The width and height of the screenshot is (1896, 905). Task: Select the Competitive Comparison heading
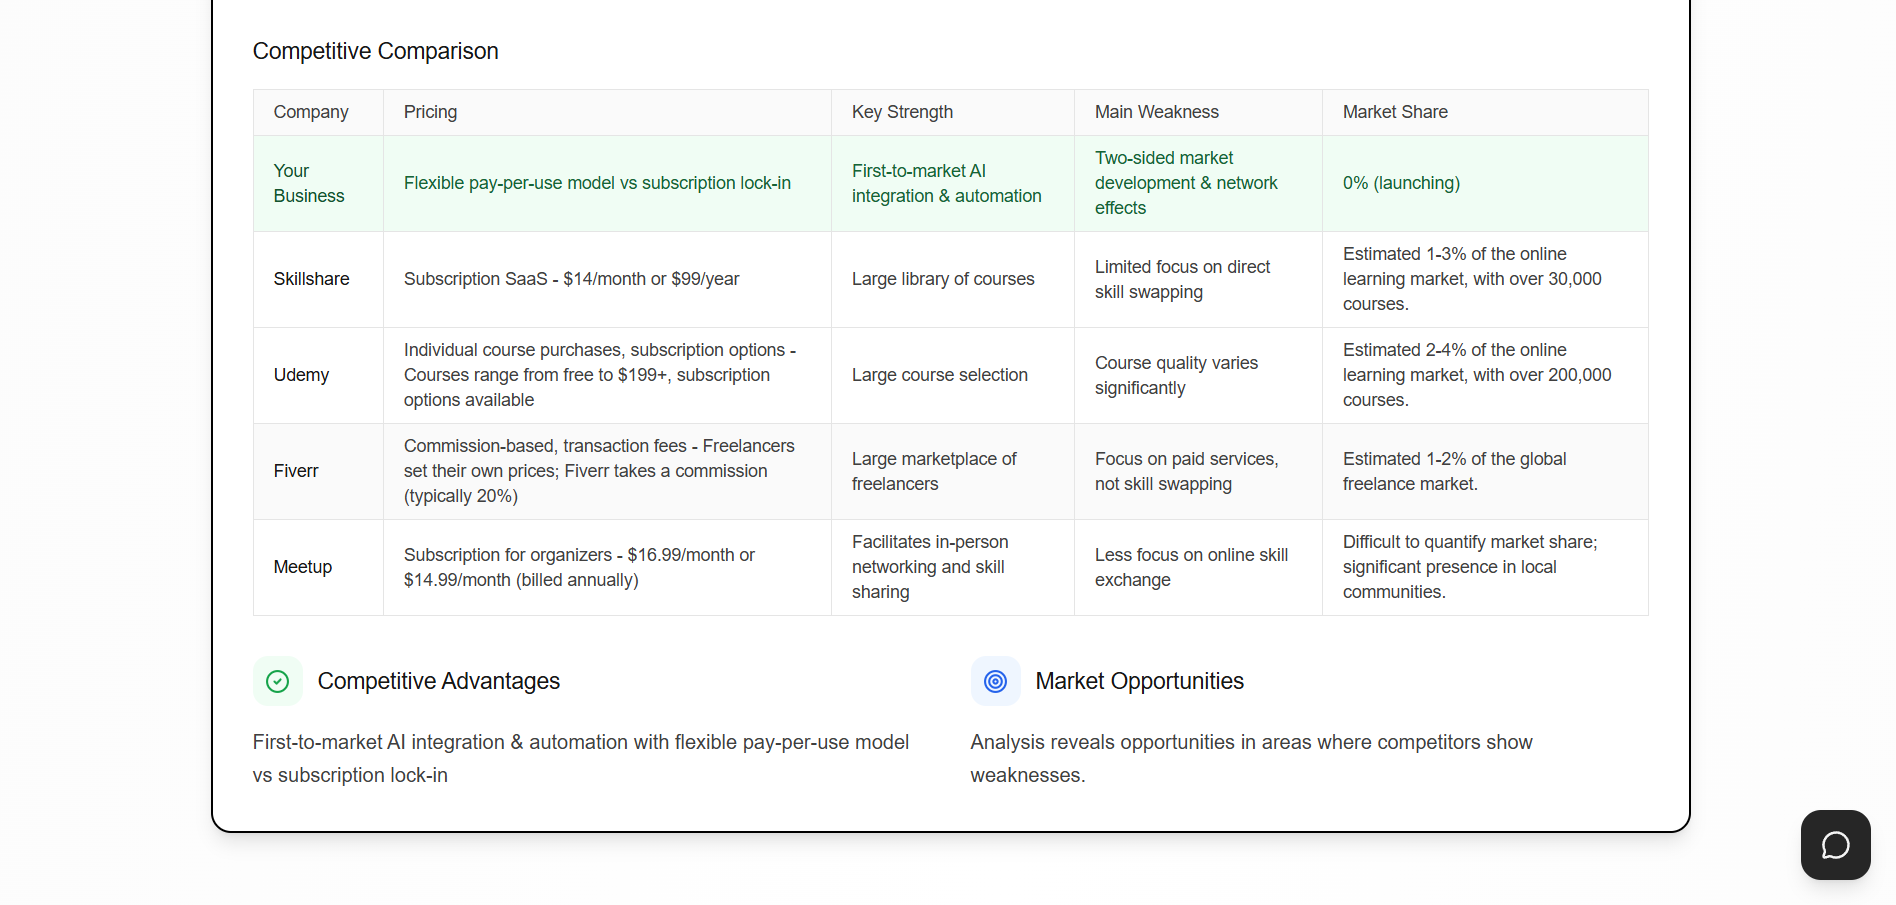[x=375, y=51]
